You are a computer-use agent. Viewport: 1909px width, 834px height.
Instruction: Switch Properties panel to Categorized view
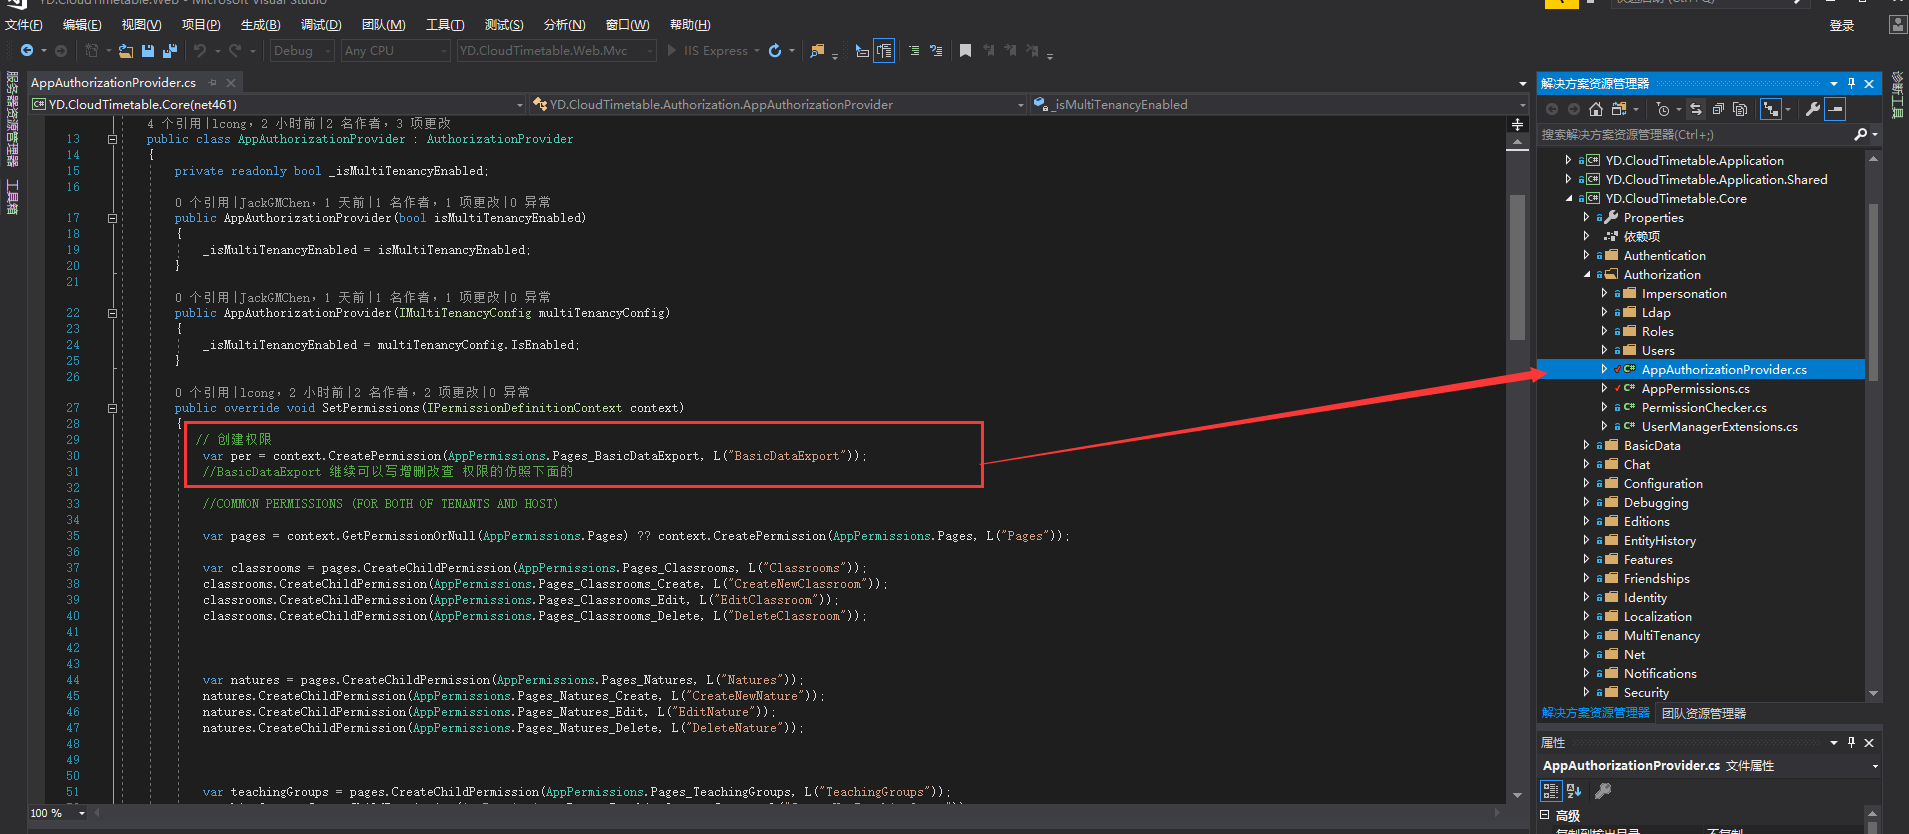[1551, 791]
